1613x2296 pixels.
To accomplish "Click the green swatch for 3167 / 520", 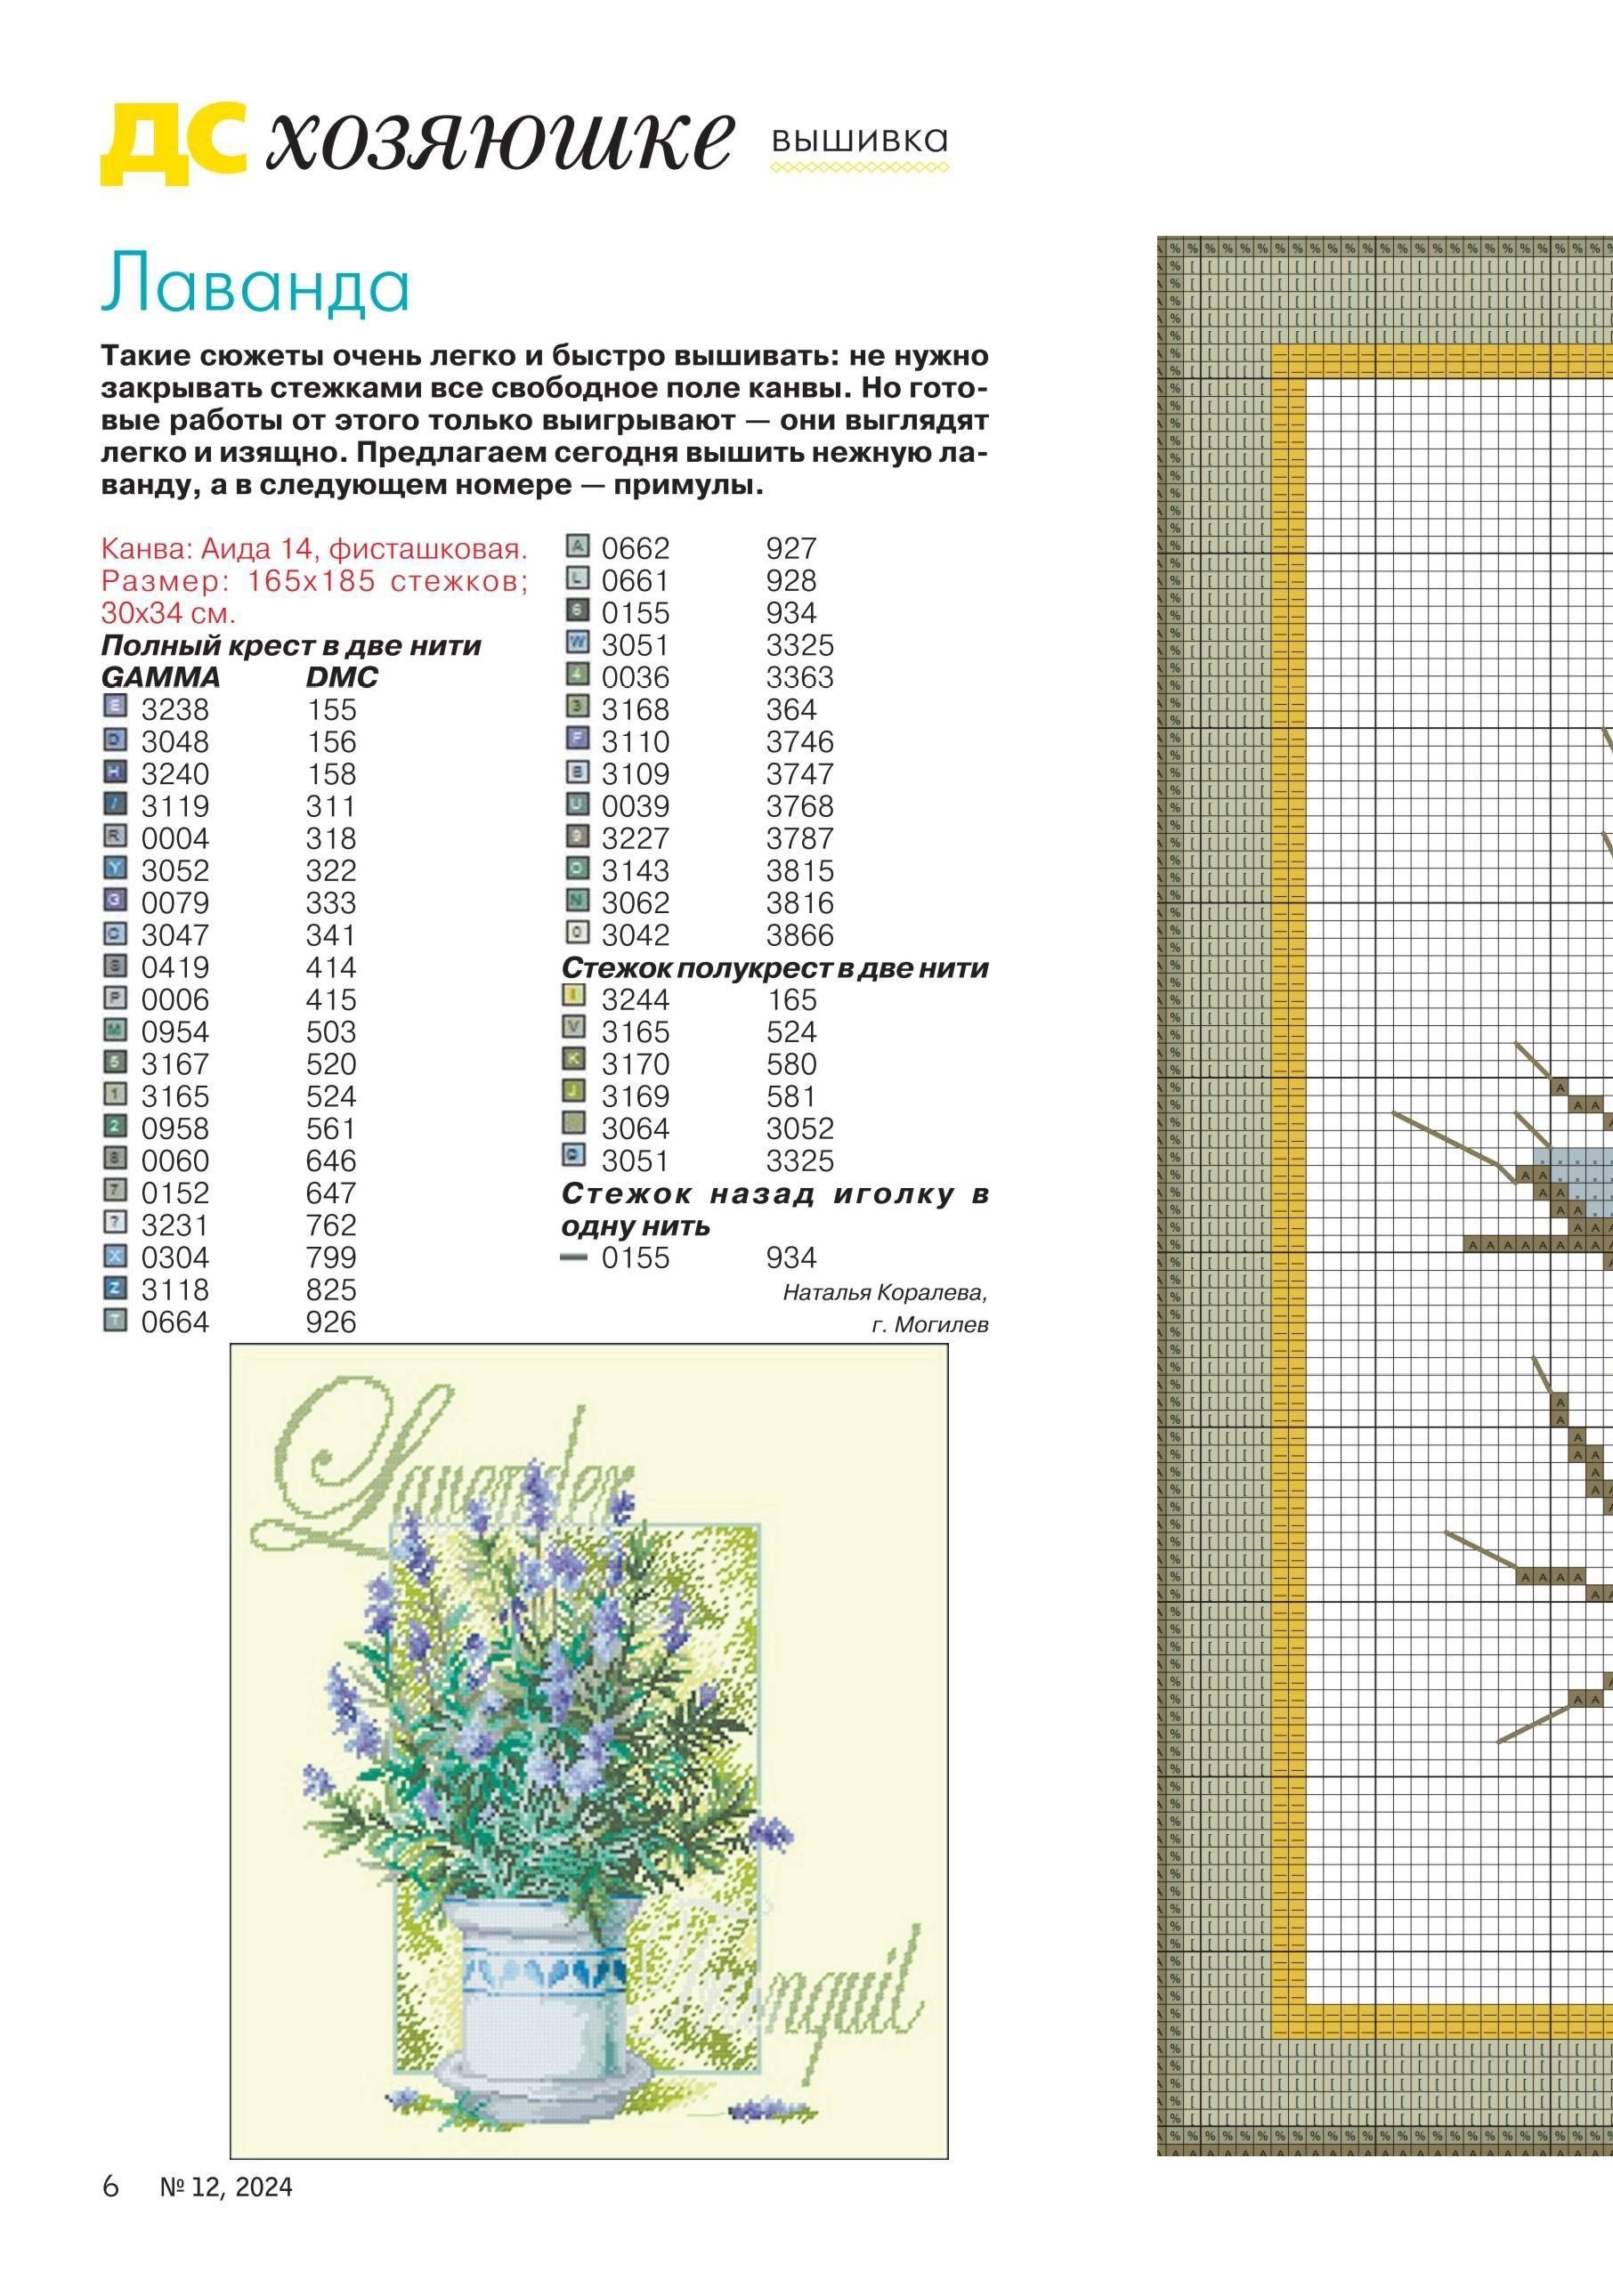I will (x=116, y=1061).
